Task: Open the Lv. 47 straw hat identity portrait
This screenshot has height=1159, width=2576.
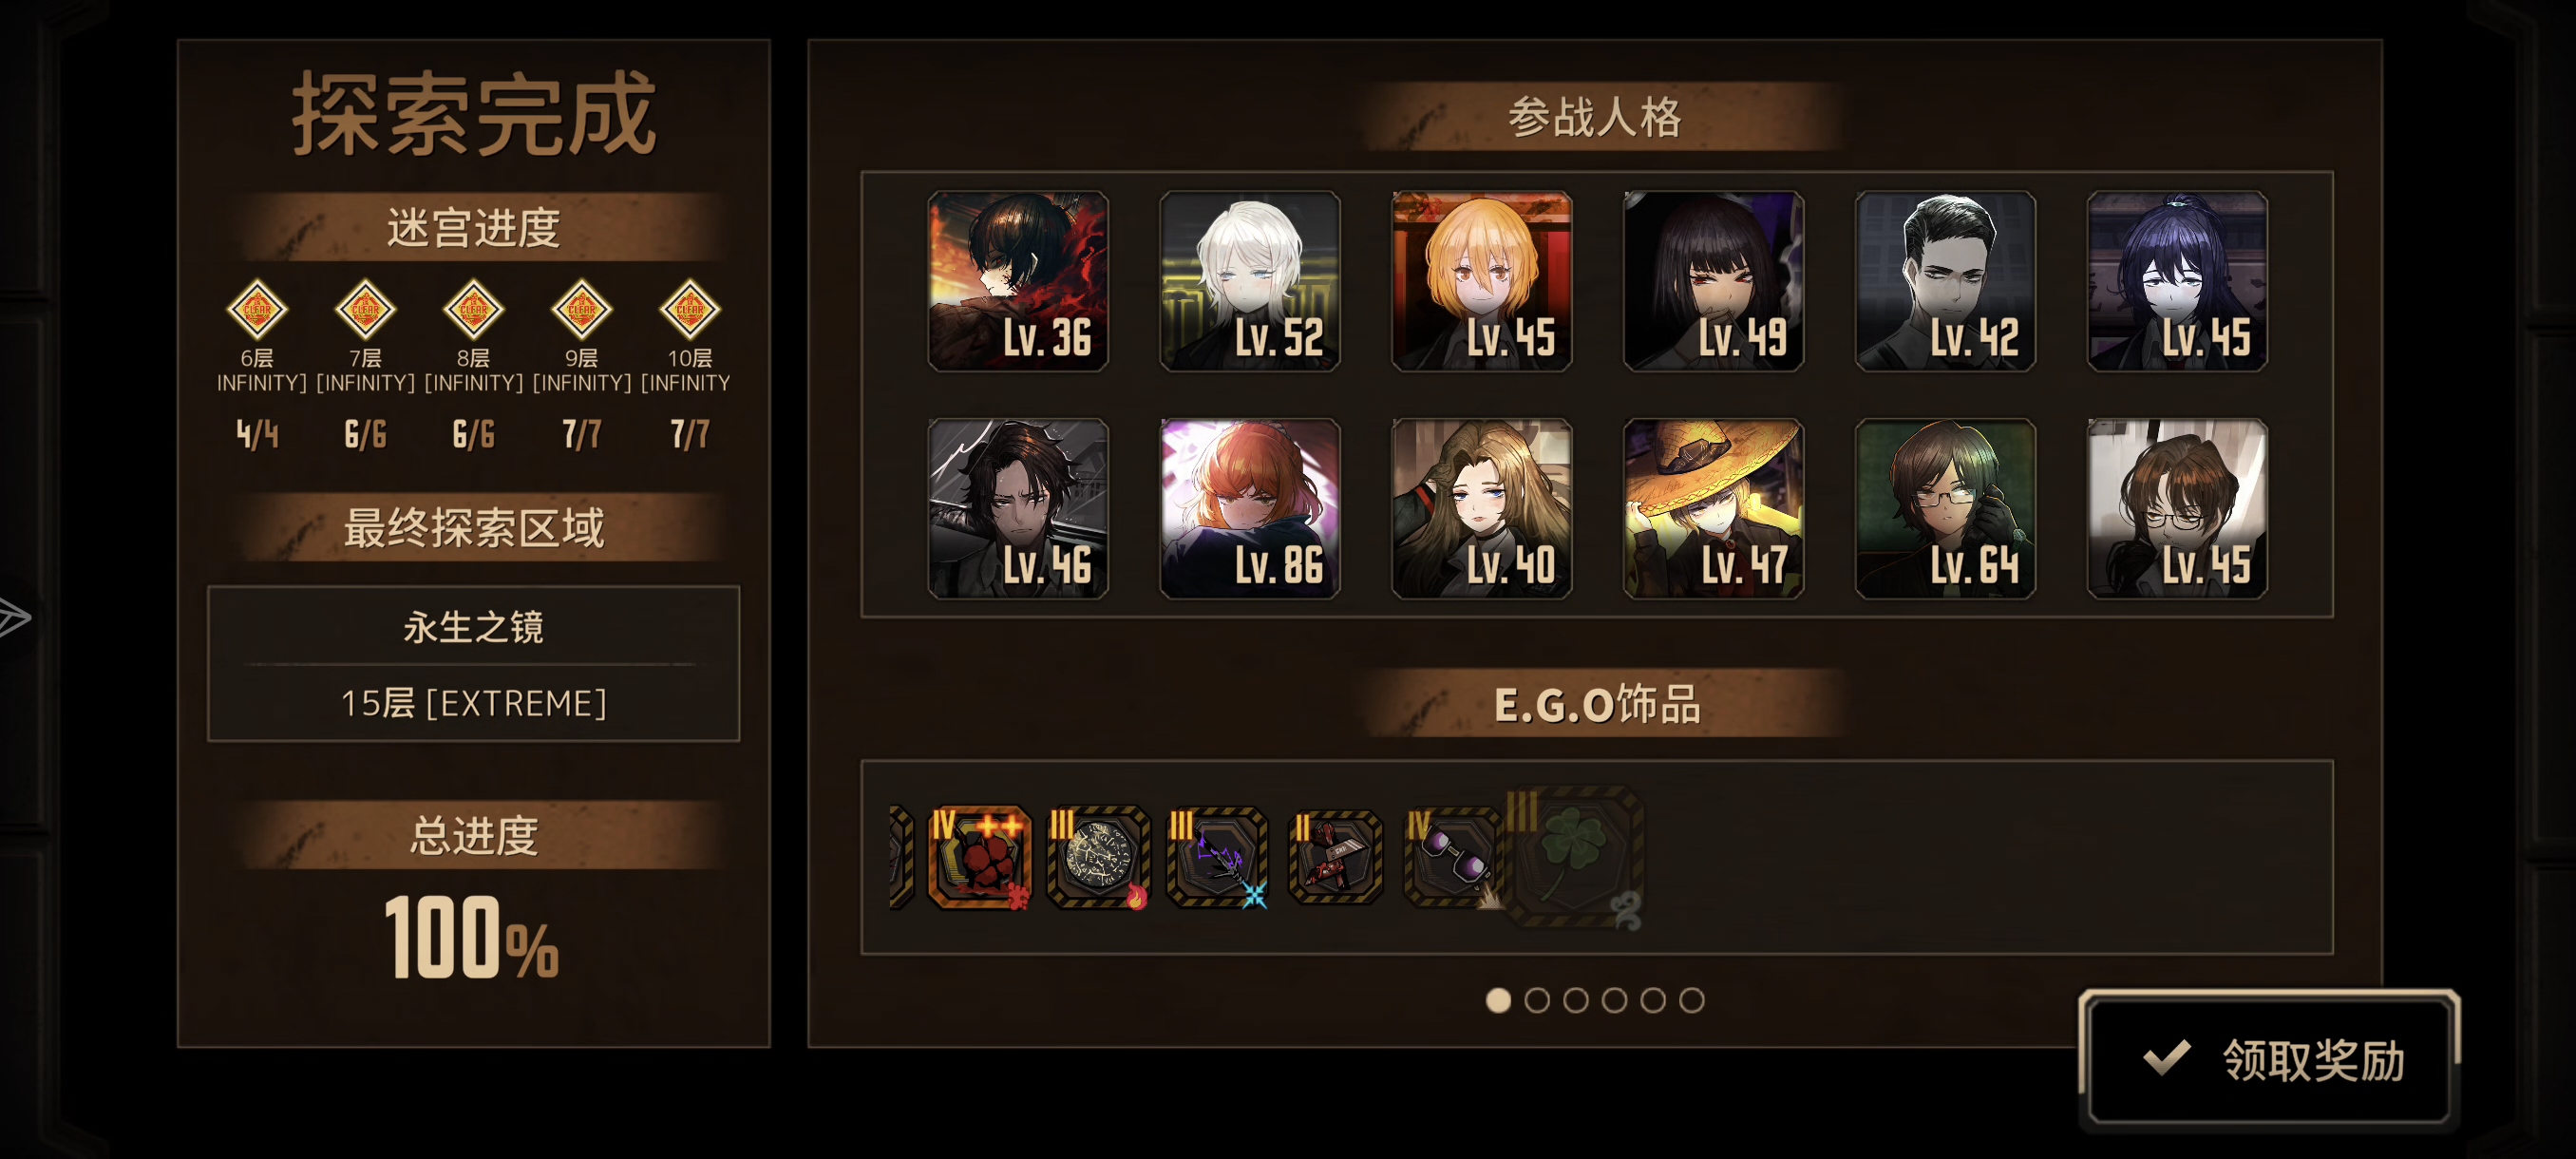Action: [1714, 509]
